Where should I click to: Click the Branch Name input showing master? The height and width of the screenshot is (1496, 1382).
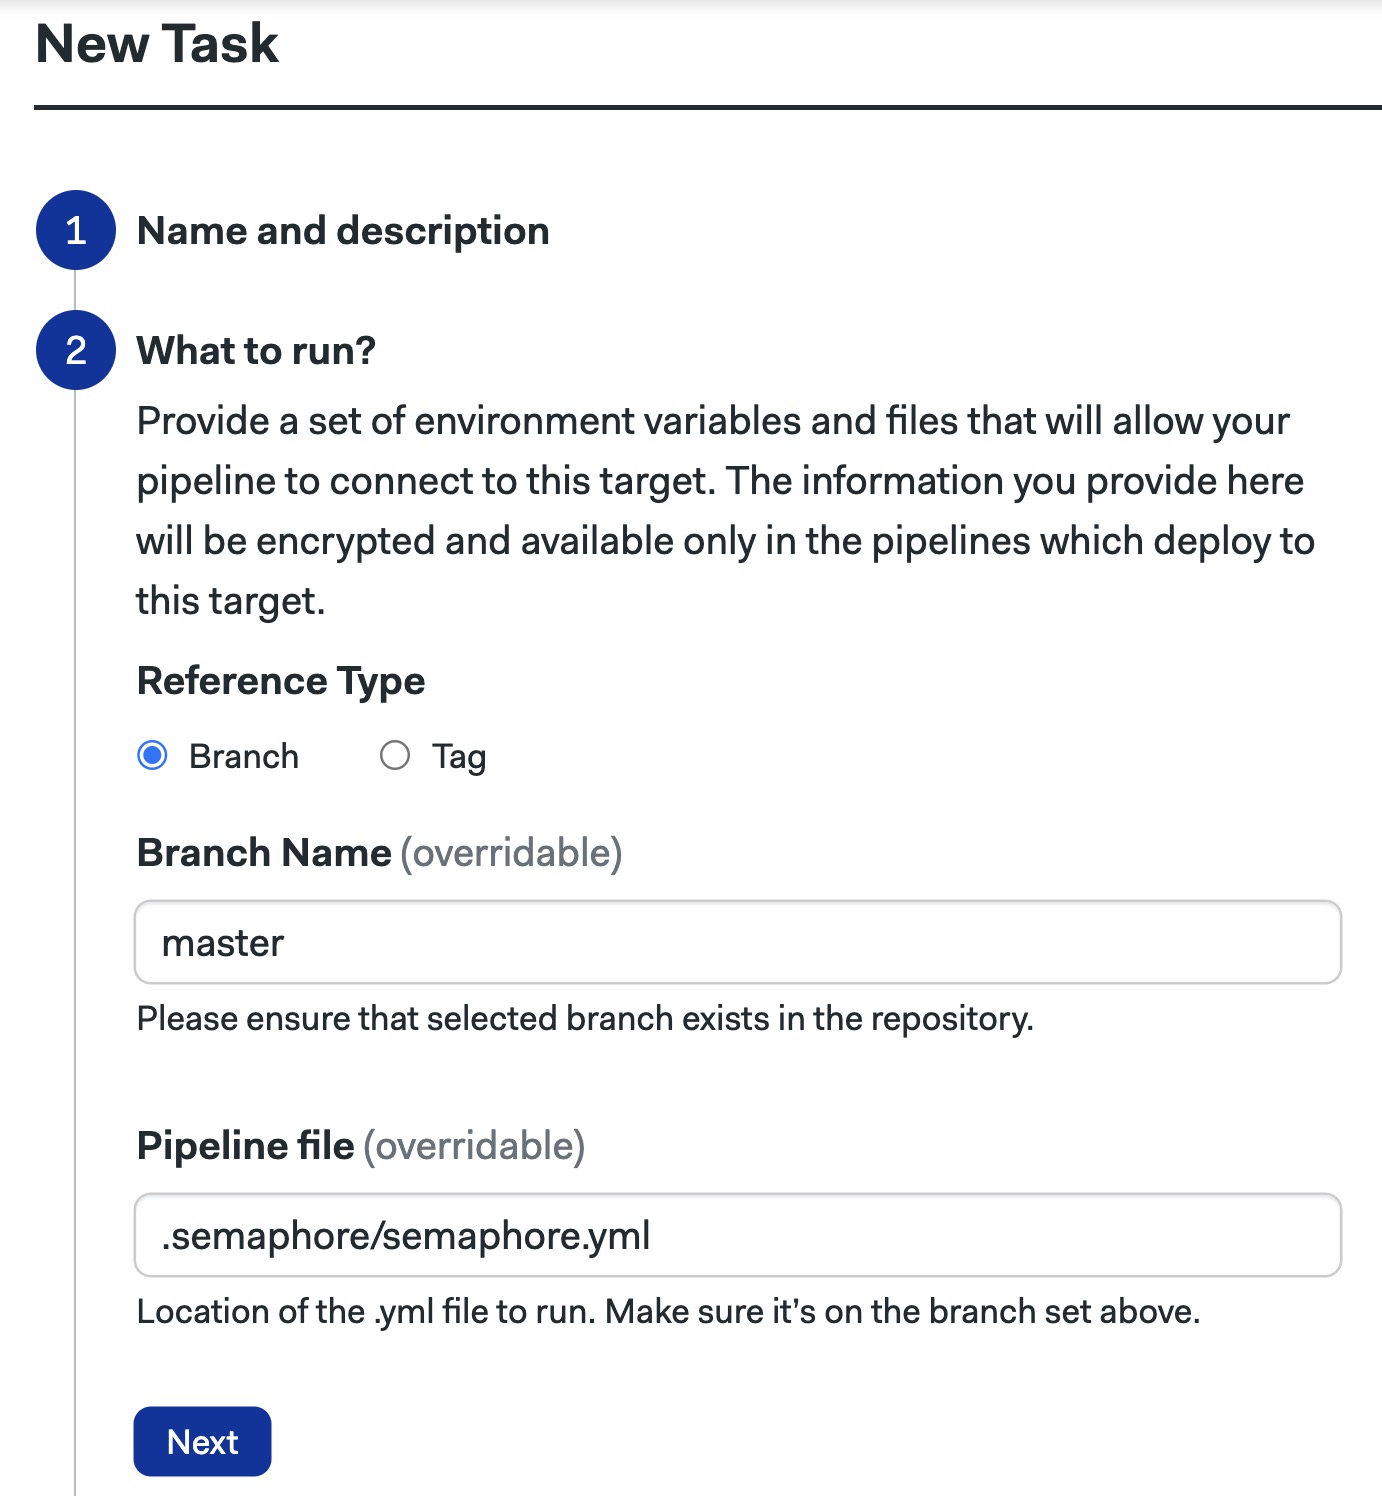pyautogui.click(x=738, y=942)
